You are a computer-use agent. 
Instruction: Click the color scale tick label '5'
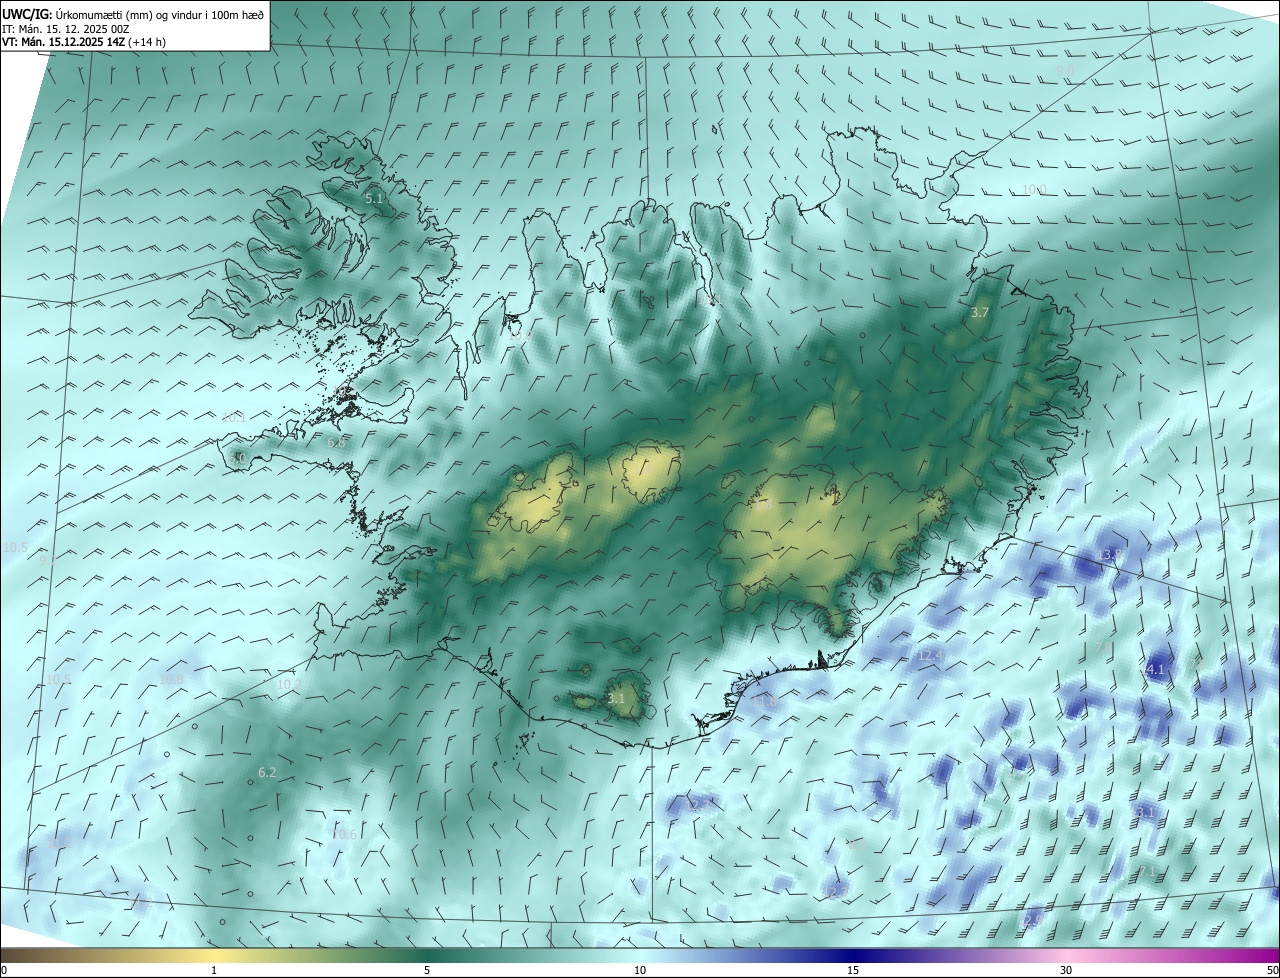tap(427, 970)
